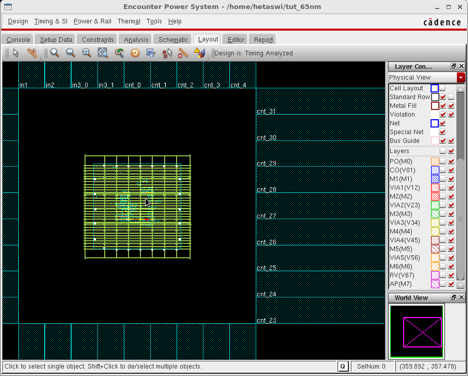Screen dimensions: 468x377
Task: Untick the Net row checkbox
Action: 443,123
